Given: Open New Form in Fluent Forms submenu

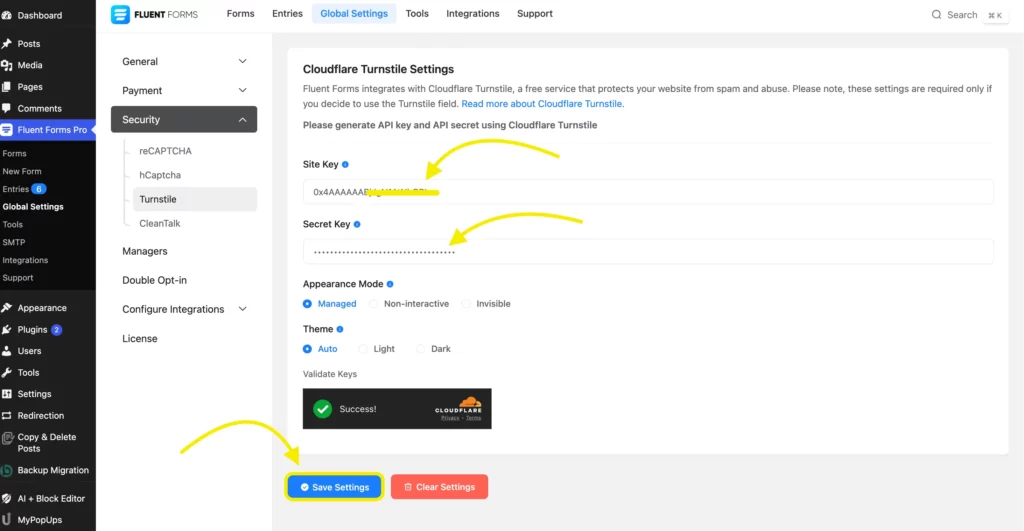Looking at the screenshot, I should point(22,171).
